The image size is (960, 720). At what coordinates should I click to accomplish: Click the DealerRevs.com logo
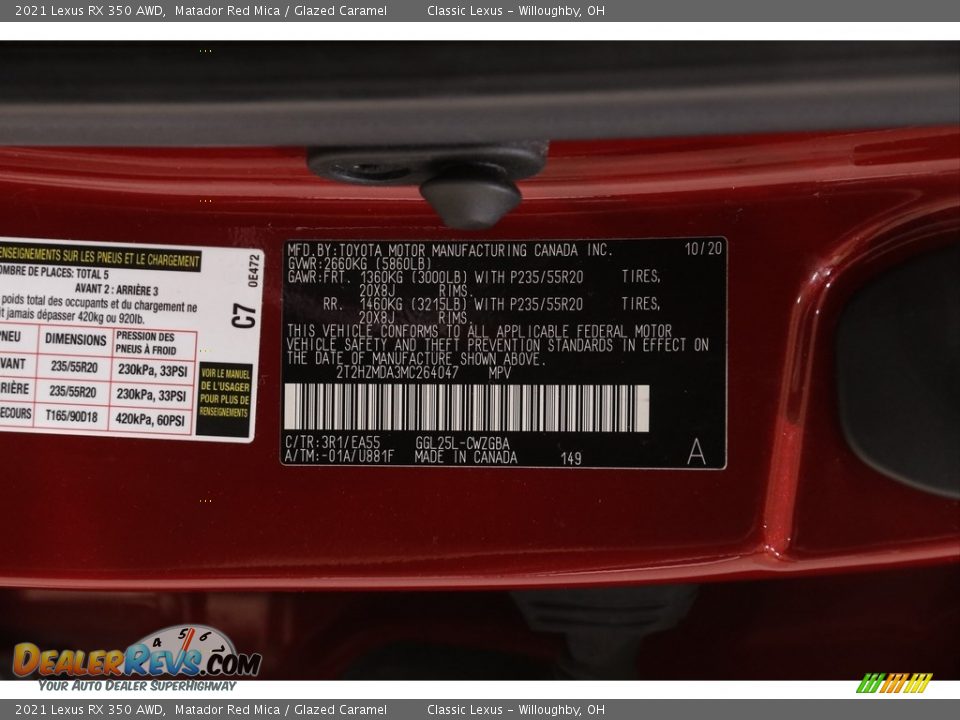click(137, 658)
